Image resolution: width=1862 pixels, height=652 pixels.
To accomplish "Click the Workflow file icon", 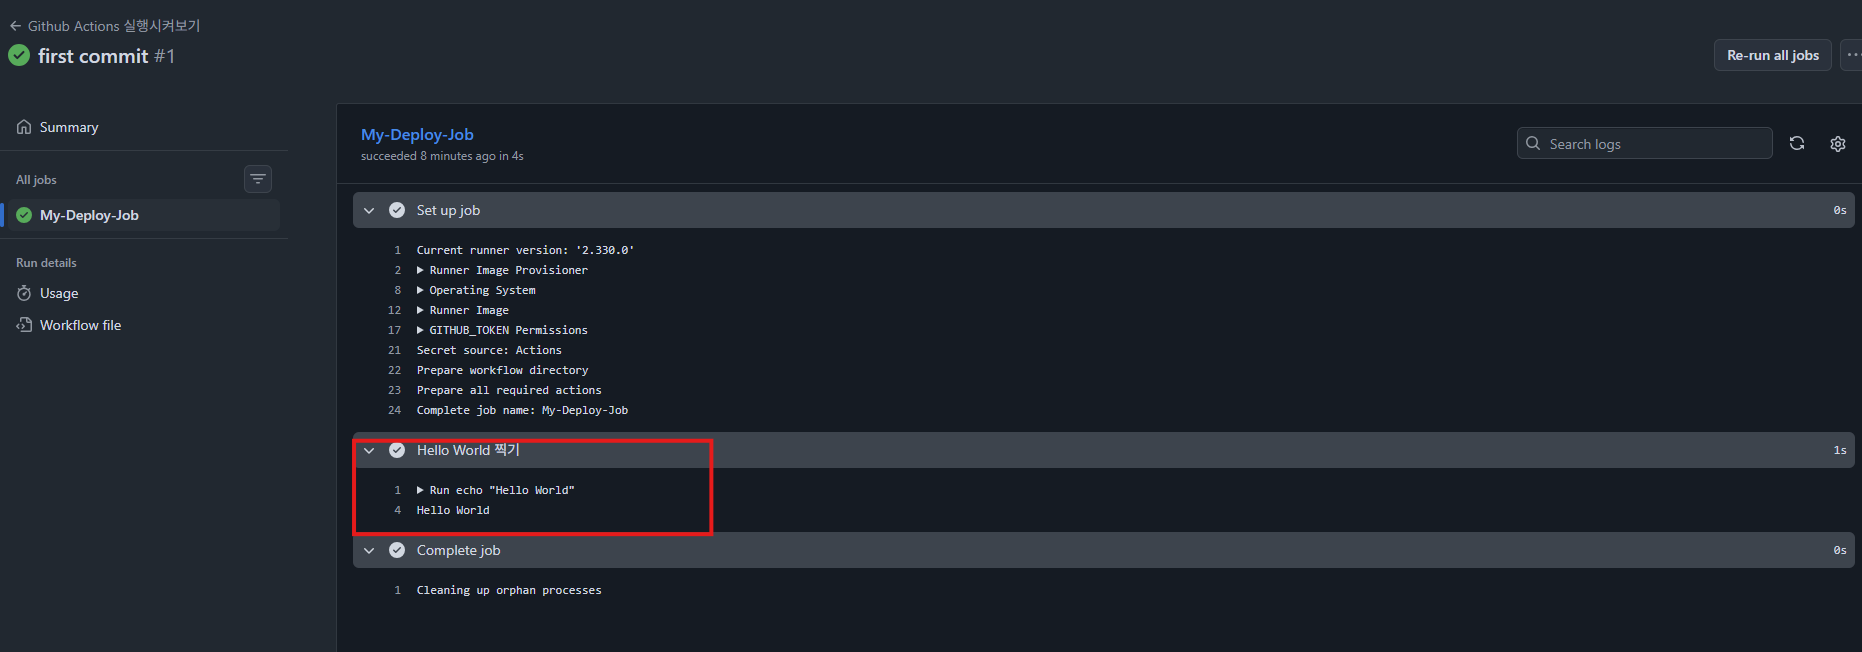I will [x=24, y=325].
